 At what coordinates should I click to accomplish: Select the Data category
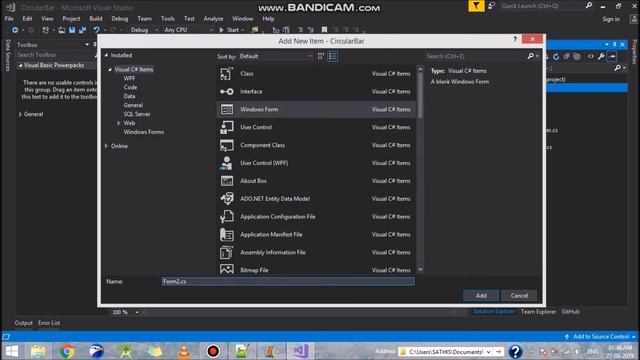pos(129,96)
